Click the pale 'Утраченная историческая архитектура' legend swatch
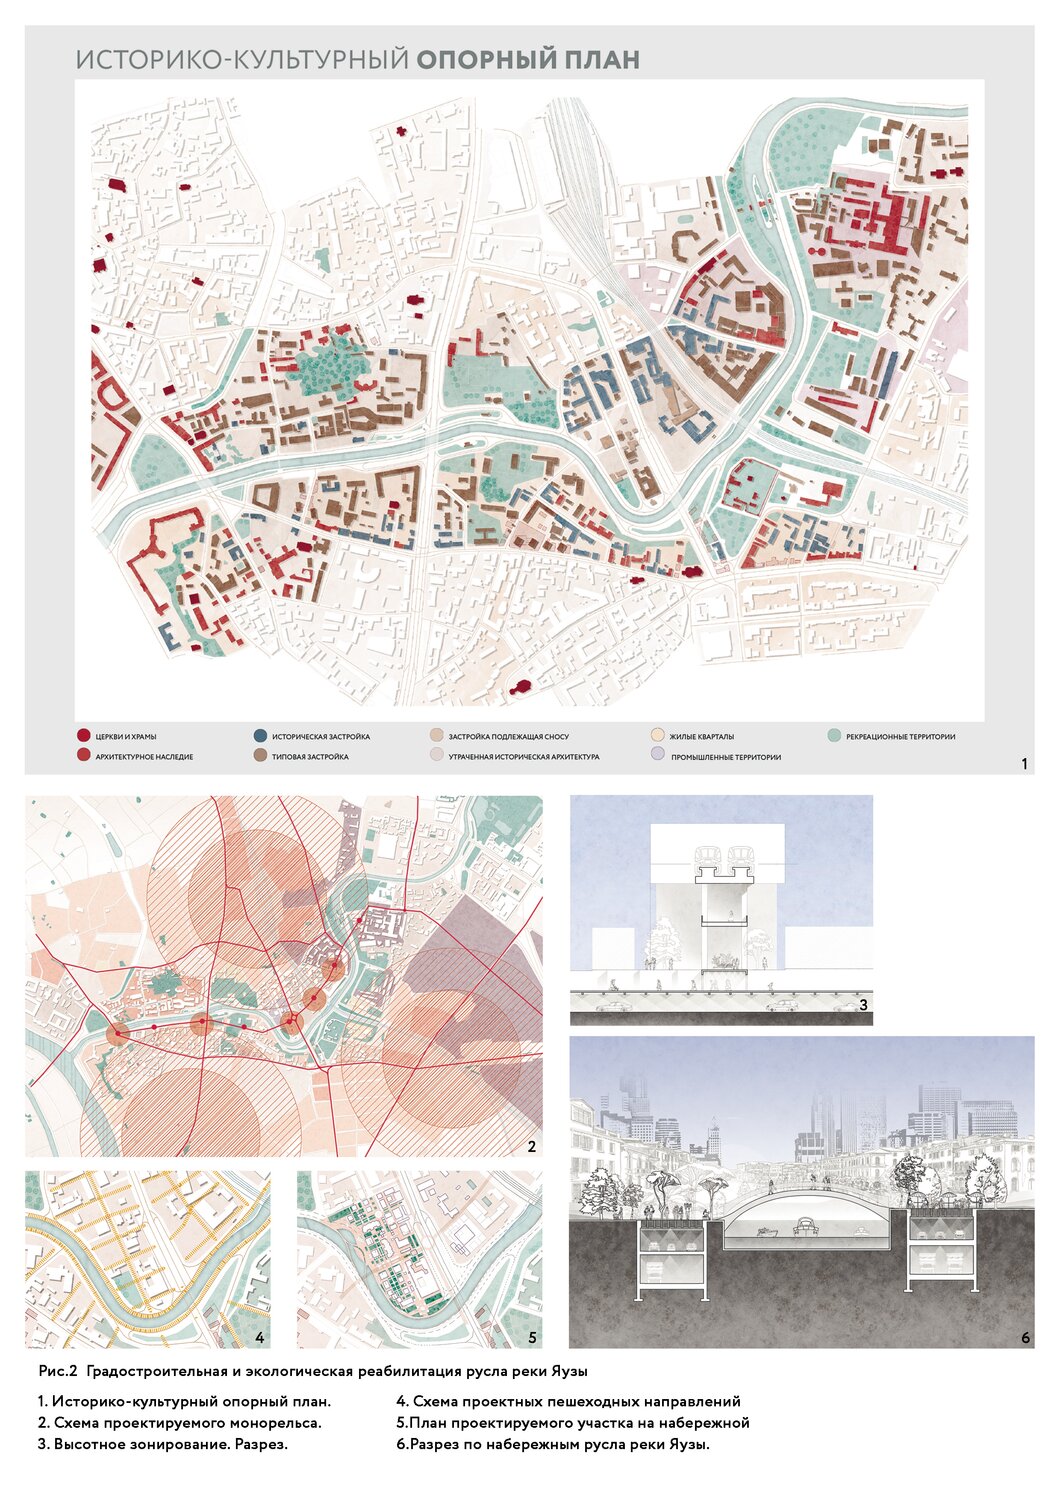This screenshot has height=1500, width=1060. pos(435,756)
